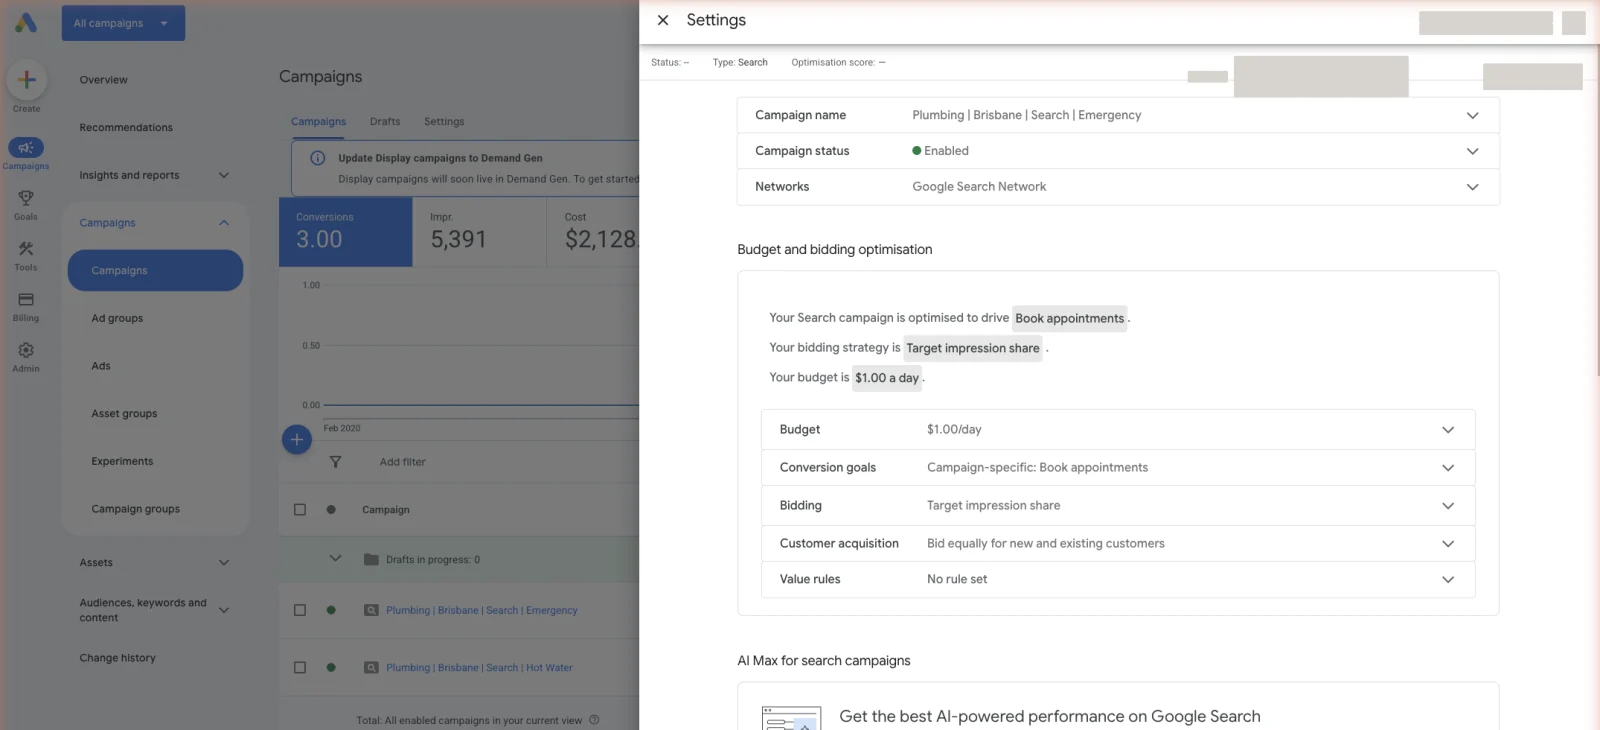Image resolution: width=1600 pixels, height=730 pixels.
Task: Click the status dot column header
Action: (331, 509)
